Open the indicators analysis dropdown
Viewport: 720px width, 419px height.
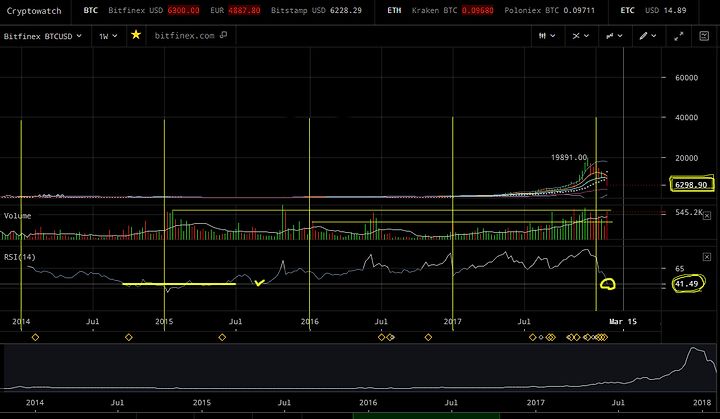tap(614, 36)
